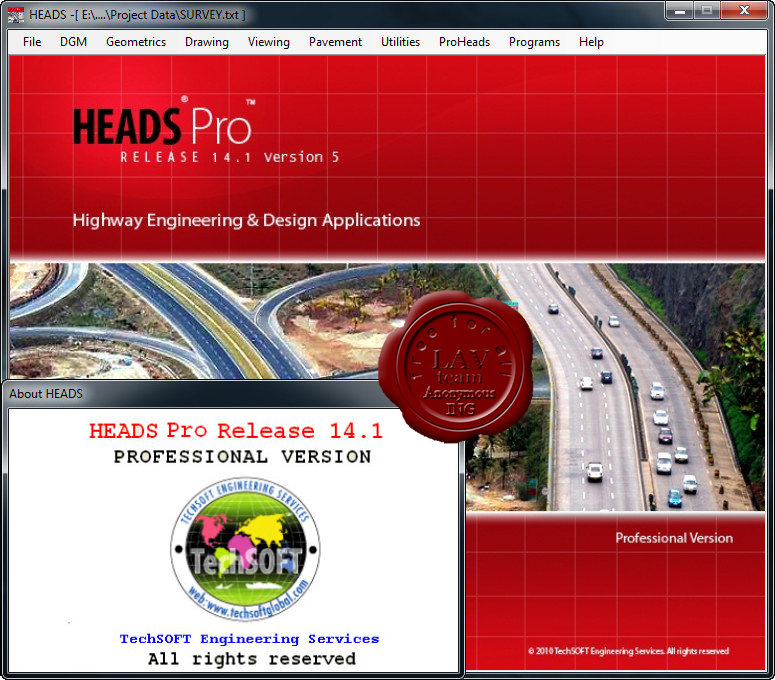Open the Utilities menu
The height and width of the screenshot is (680, 775).
point(400,42)
